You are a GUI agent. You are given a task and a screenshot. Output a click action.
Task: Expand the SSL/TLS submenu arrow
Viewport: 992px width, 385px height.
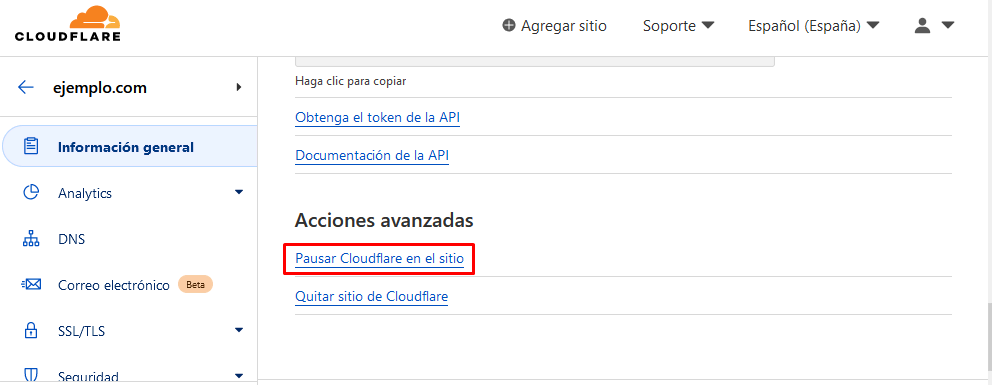[239, 329]
